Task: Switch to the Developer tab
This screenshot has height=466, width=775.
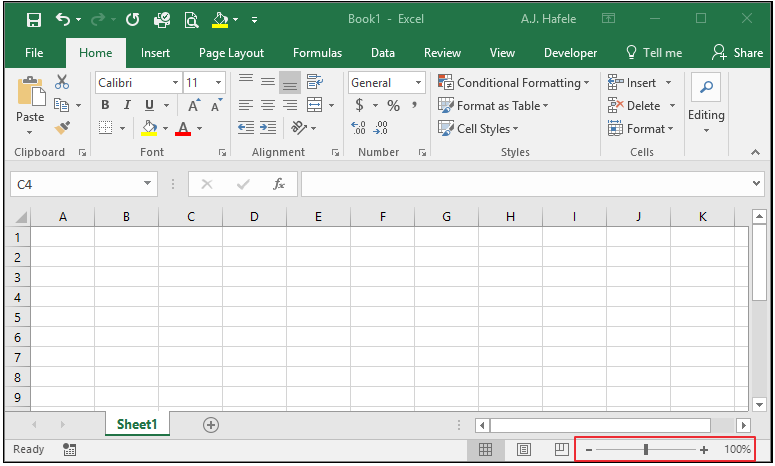Action: click(x=570, y=53)
